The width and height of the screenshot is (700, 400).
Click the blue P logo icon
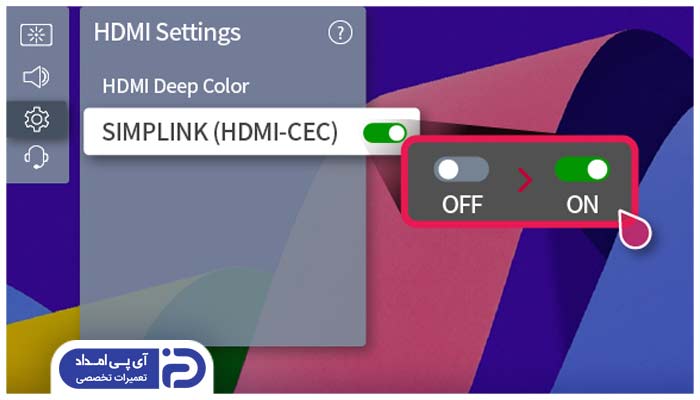click(183, 368)
